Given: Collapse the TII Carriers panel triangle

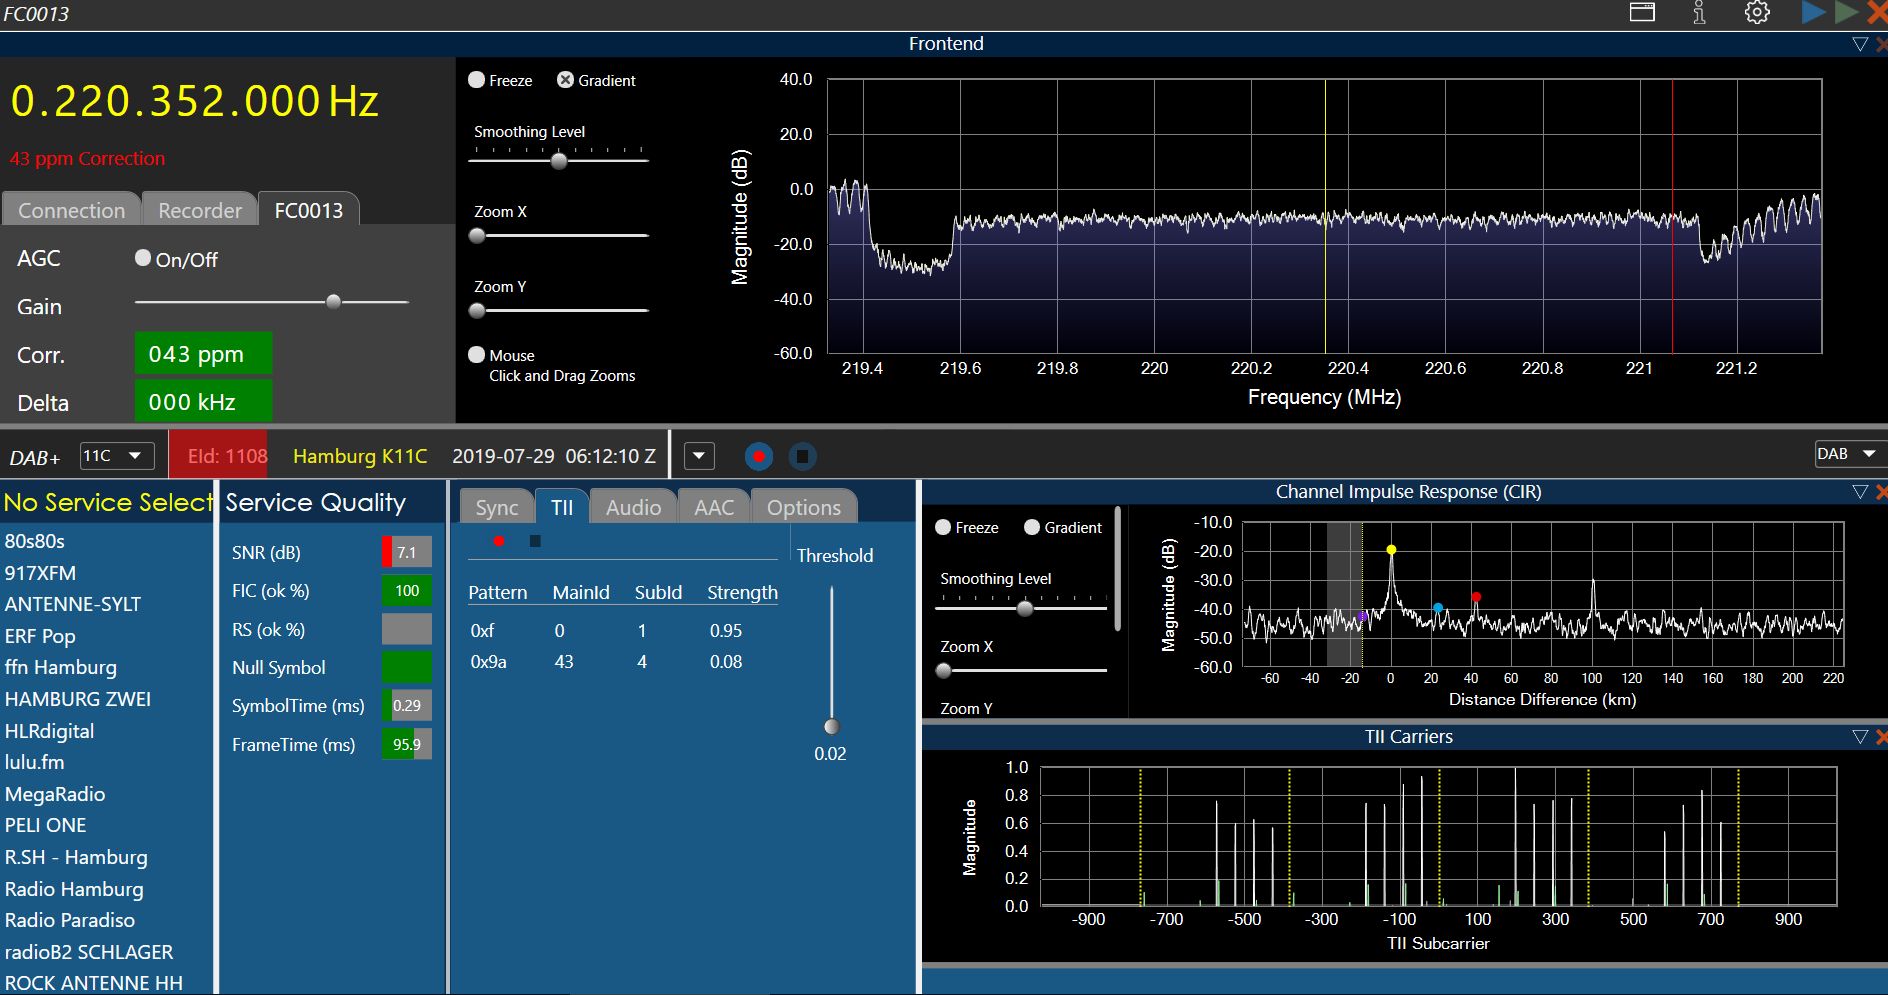Looking at the screenshot, I should click(1859, 737).
